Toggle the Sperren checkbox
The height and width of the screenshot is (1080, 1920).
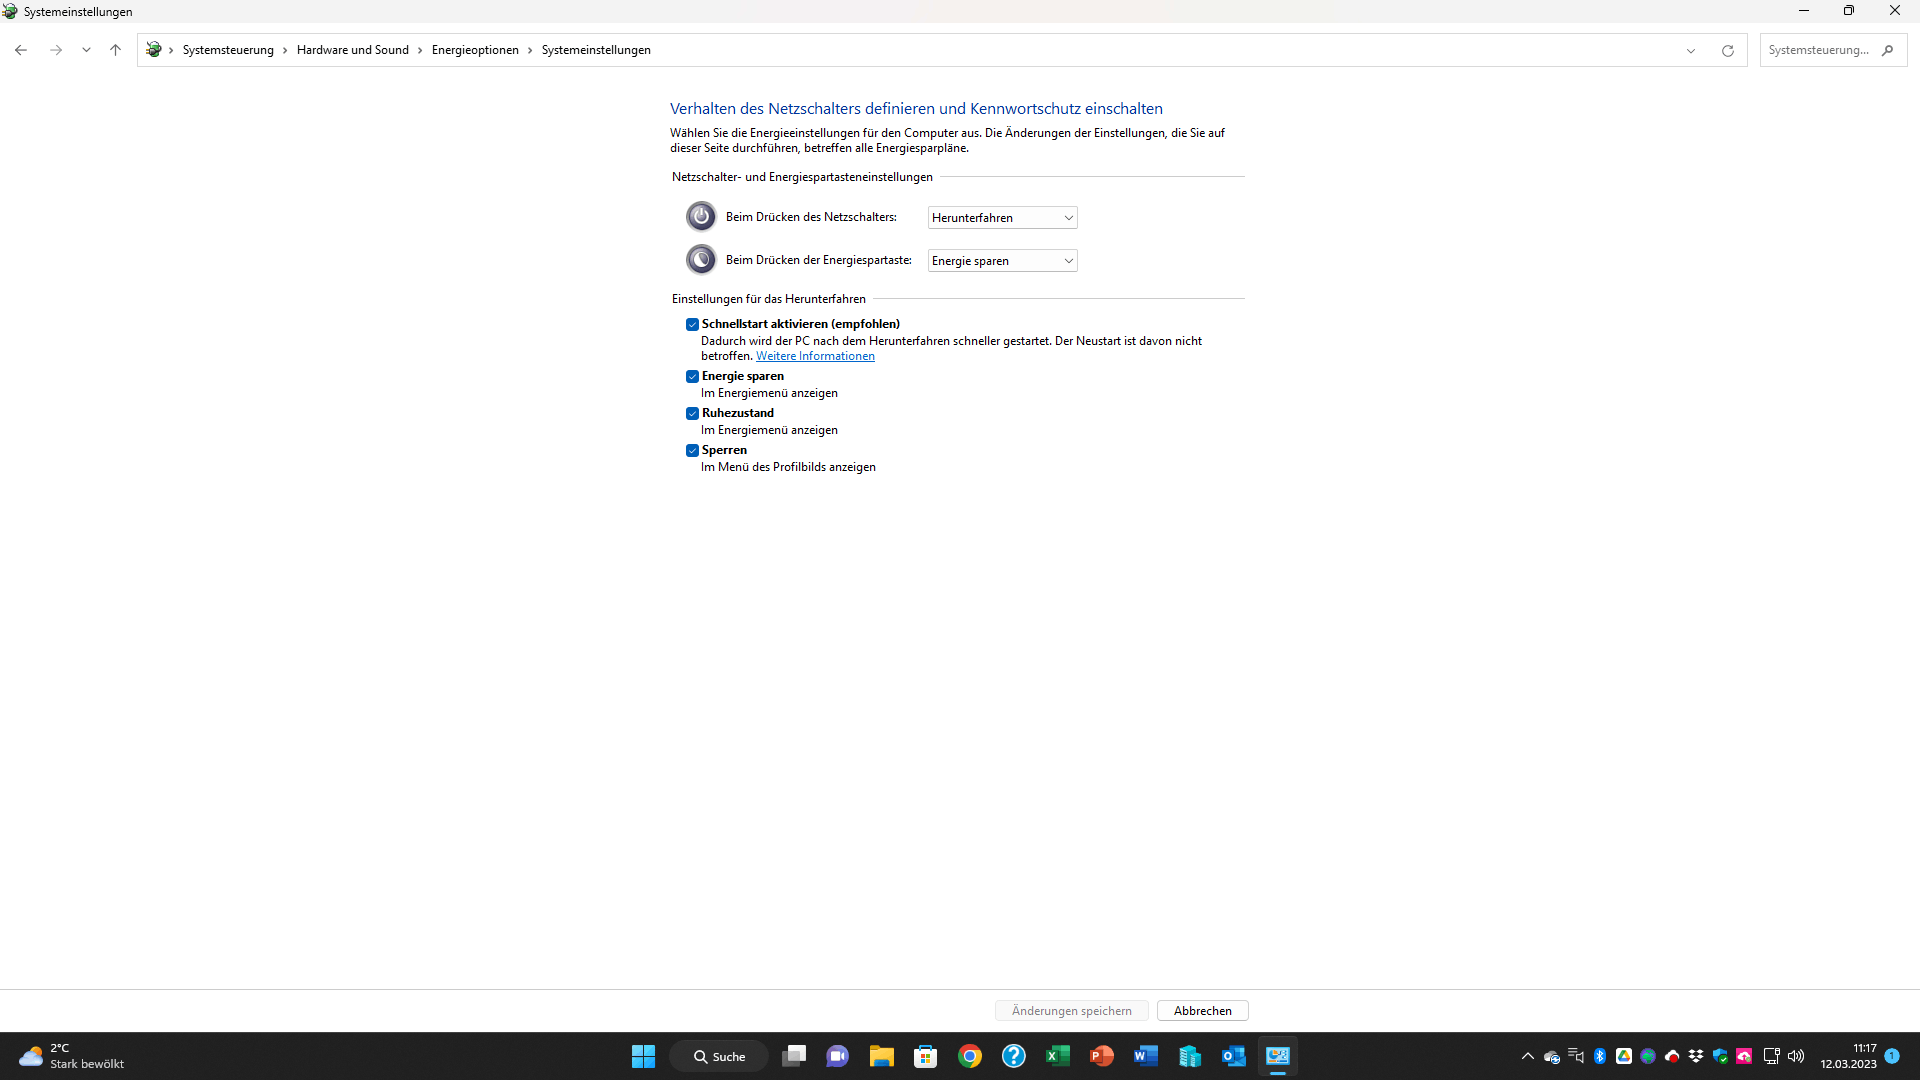692,450
